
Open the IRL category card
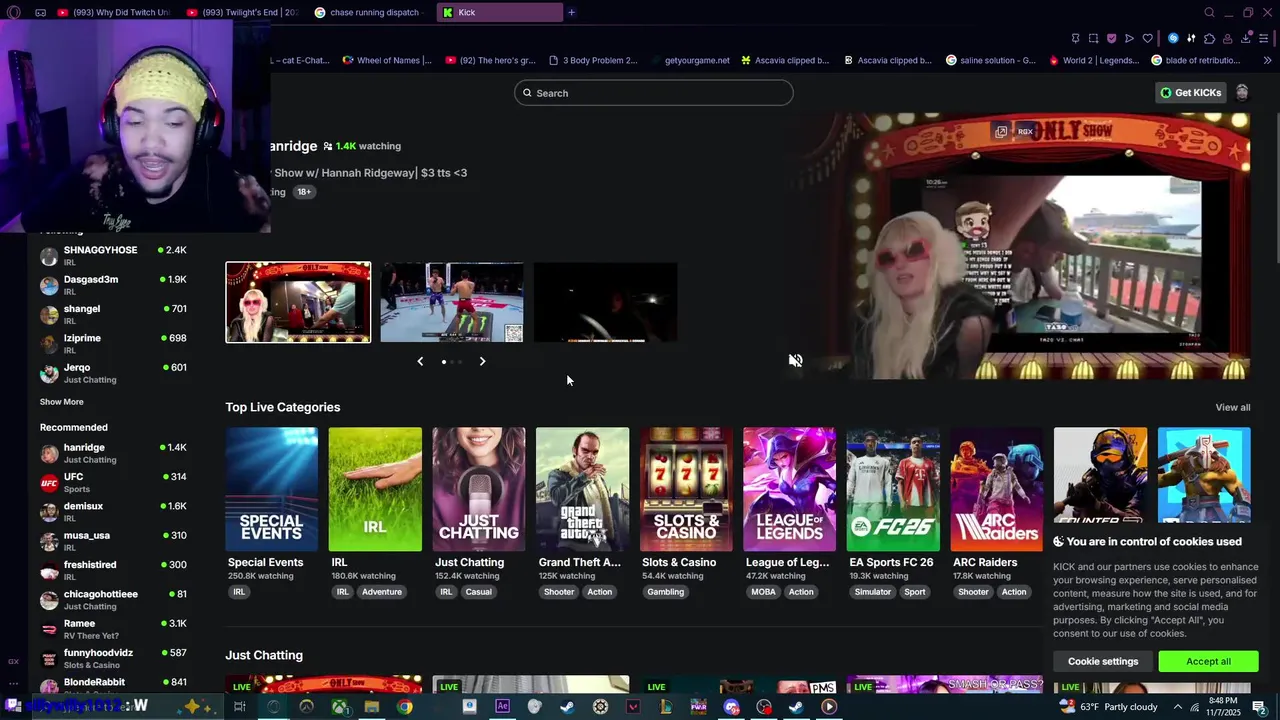pyautogui.click(x=375, y=489)
